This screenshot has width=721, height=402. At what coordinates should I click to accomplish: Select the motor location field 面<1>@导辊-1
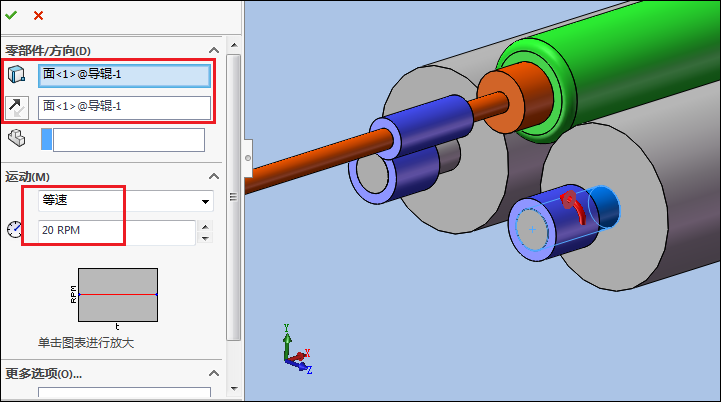point(124,75)
